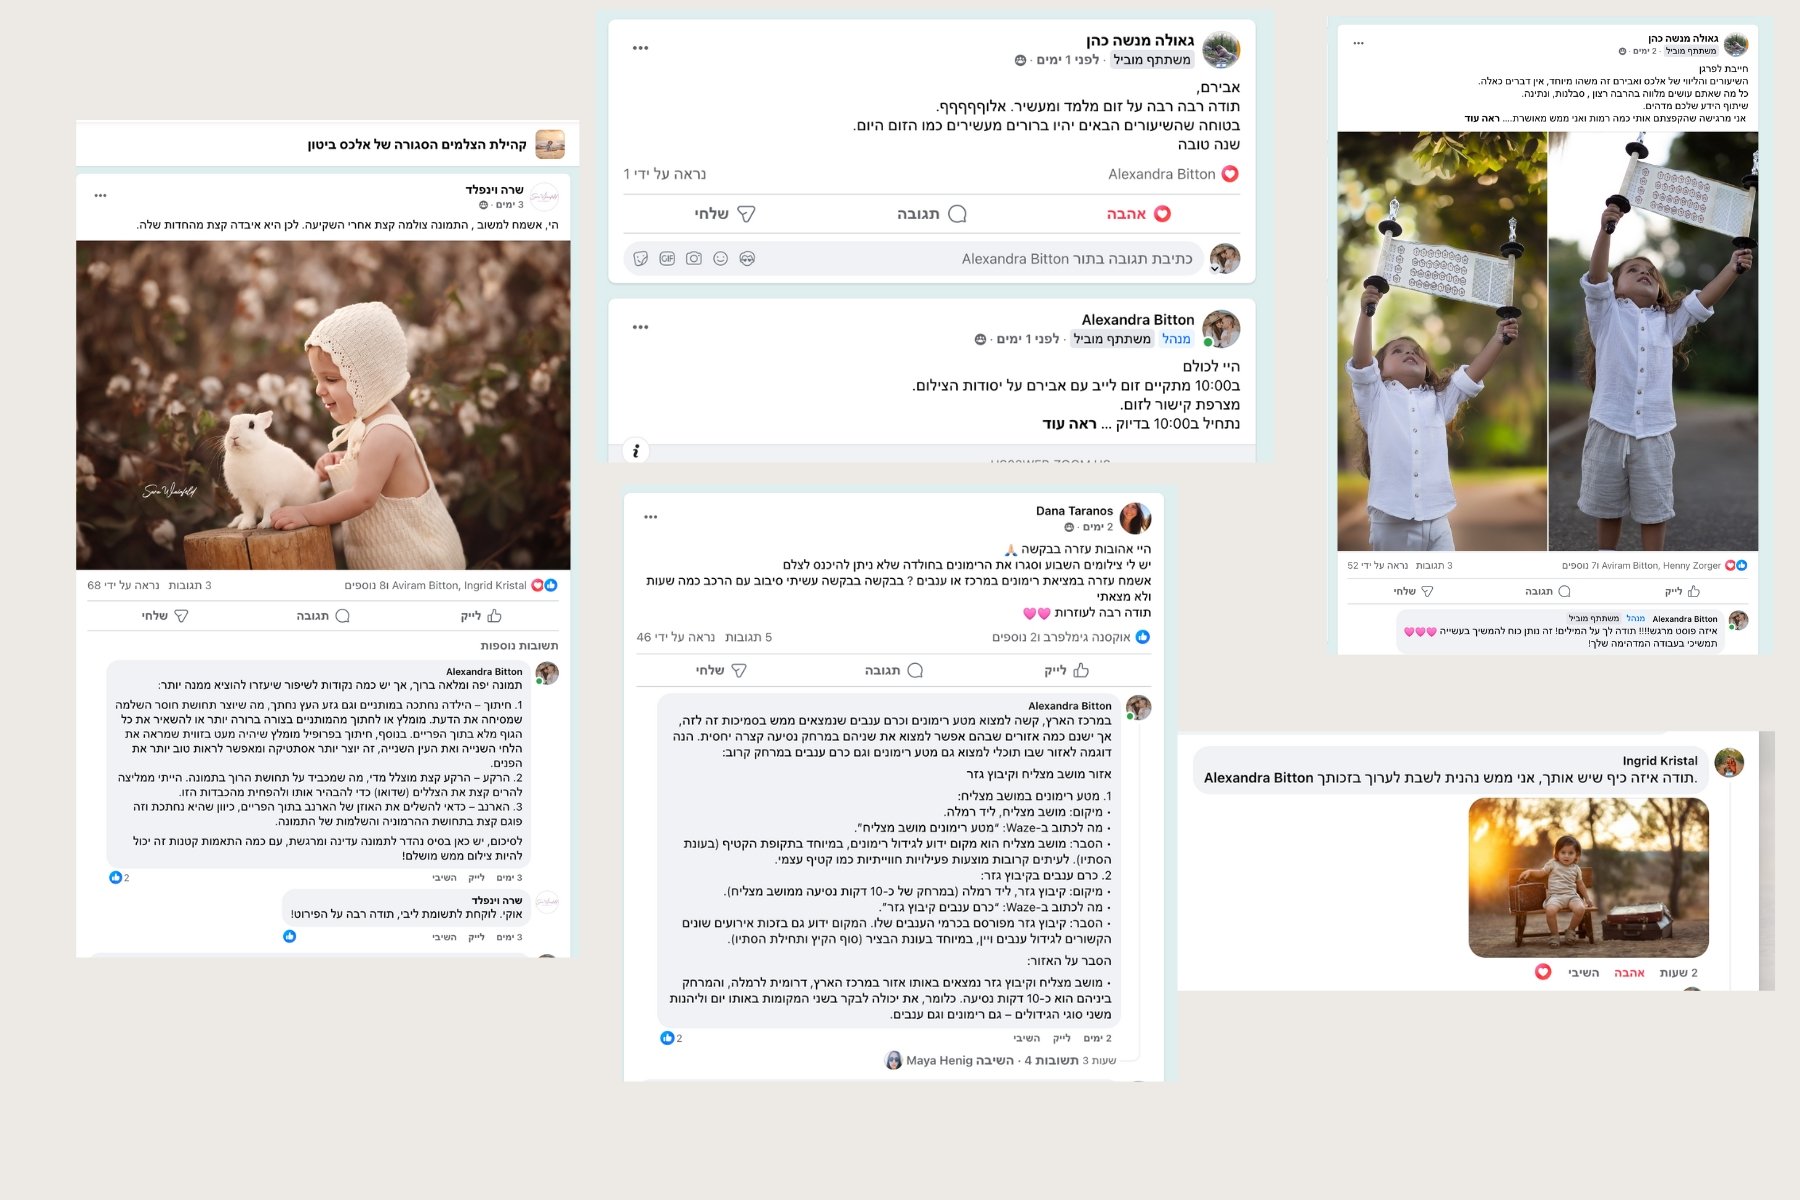Open the three-dot menu on Dana Taranos's post
1800x1200 pixels.
click(x=651, y=517)
